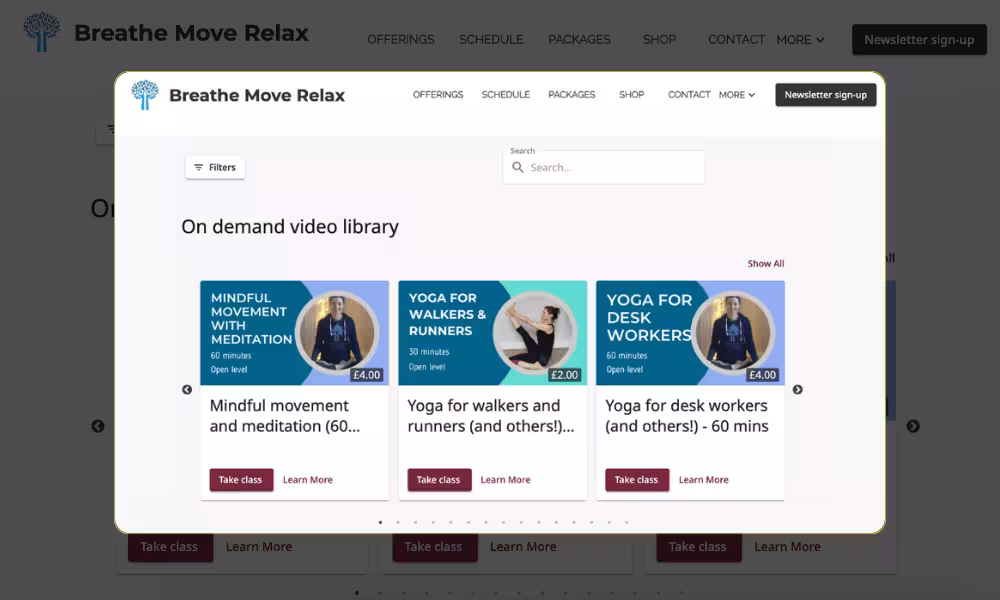Open CONTACT in the popup navigation
1000x600 pixels.
click(x=689, y=94)
